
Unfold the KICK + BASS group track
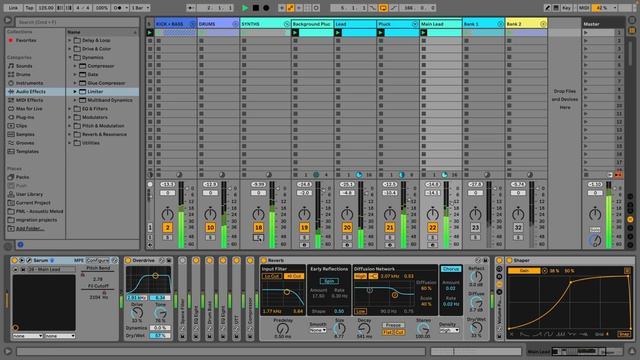click(x=193, y=24)
